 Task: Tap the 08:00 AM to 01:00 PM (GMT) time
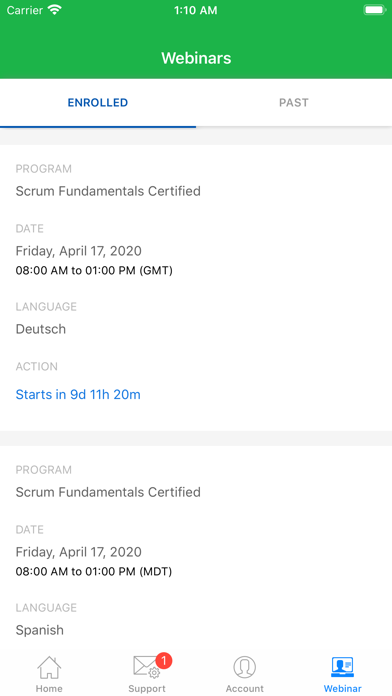[94, 270]
